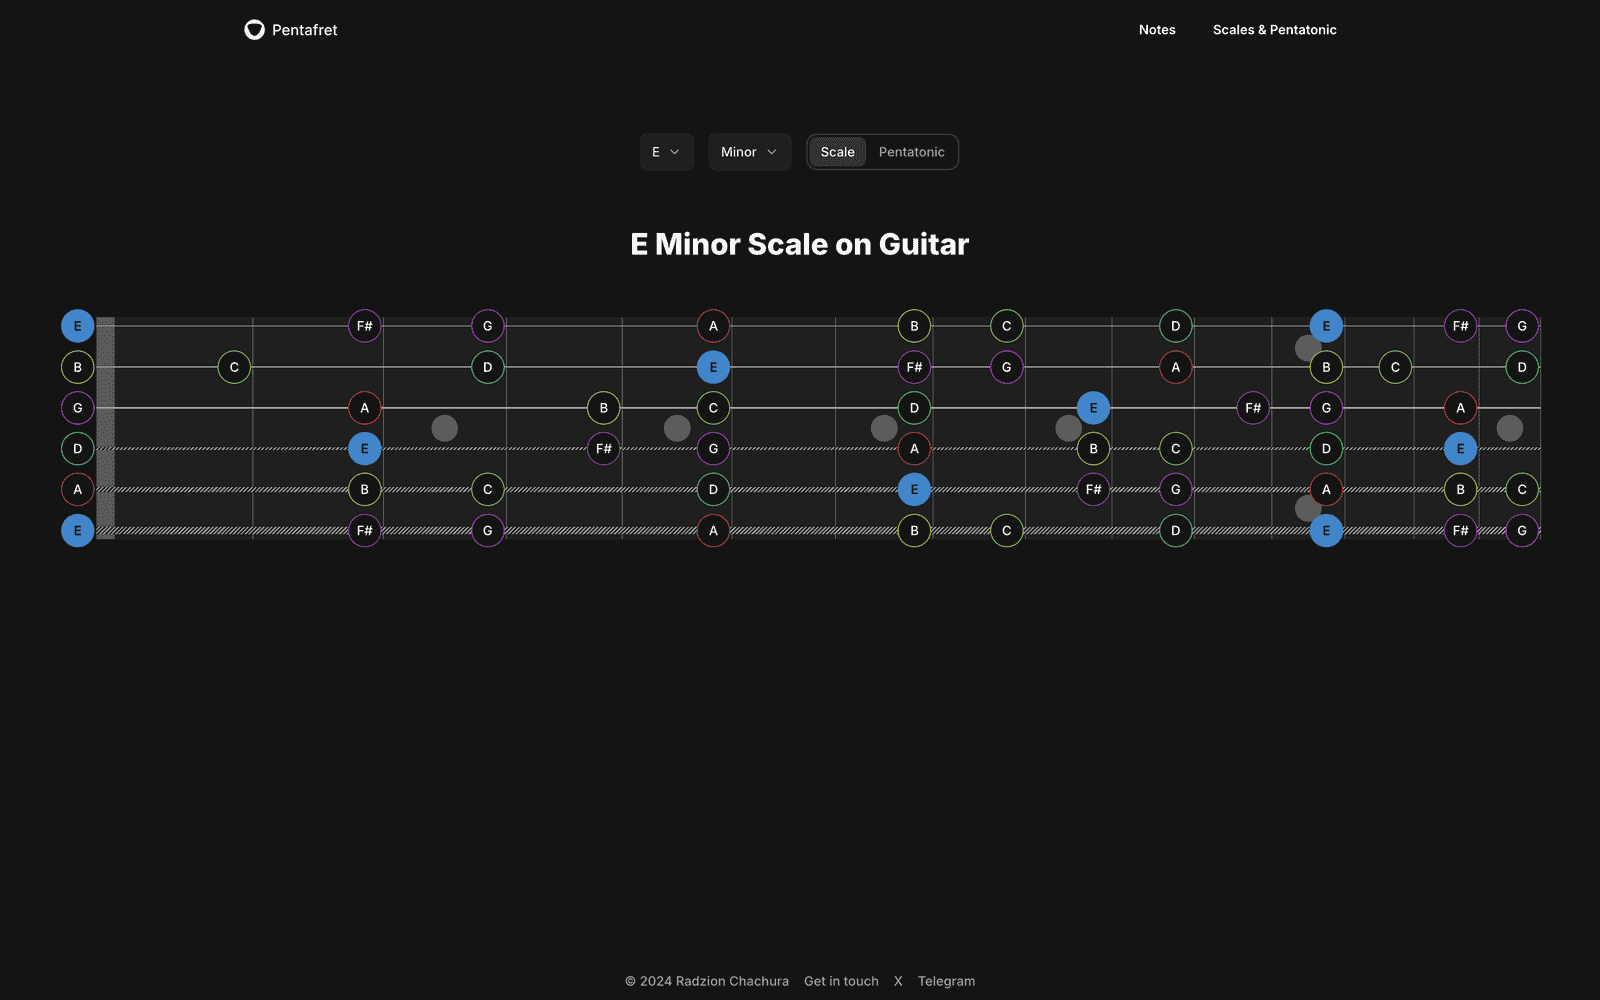Click a gray fret marker dot on the fretboard
This screenshot has height=1000, width=1600.
tap(444, 428)
